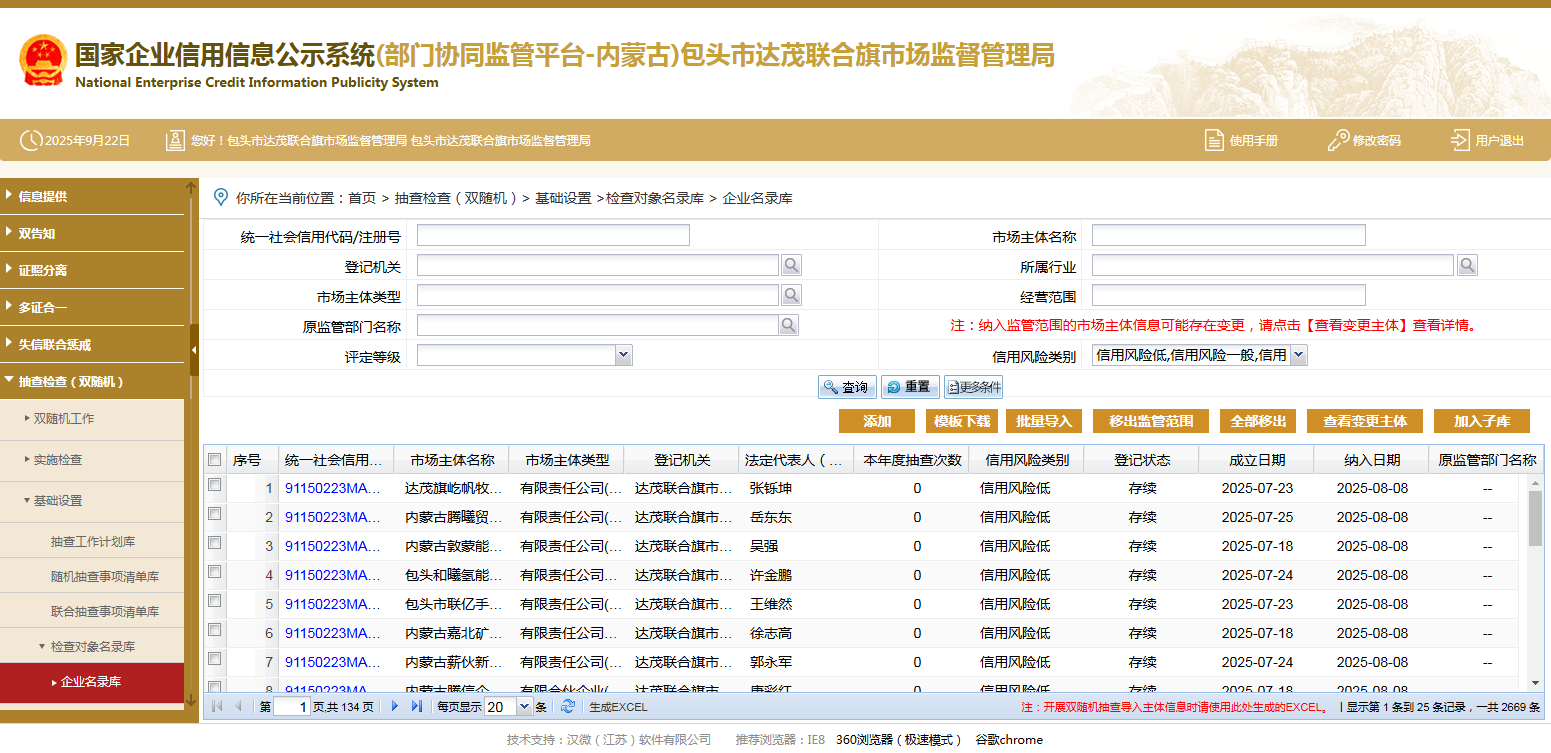Tick the checkbox for row 1 张铄坤
The height and width of the screenshot is (753, 1551).
point(214,485)
